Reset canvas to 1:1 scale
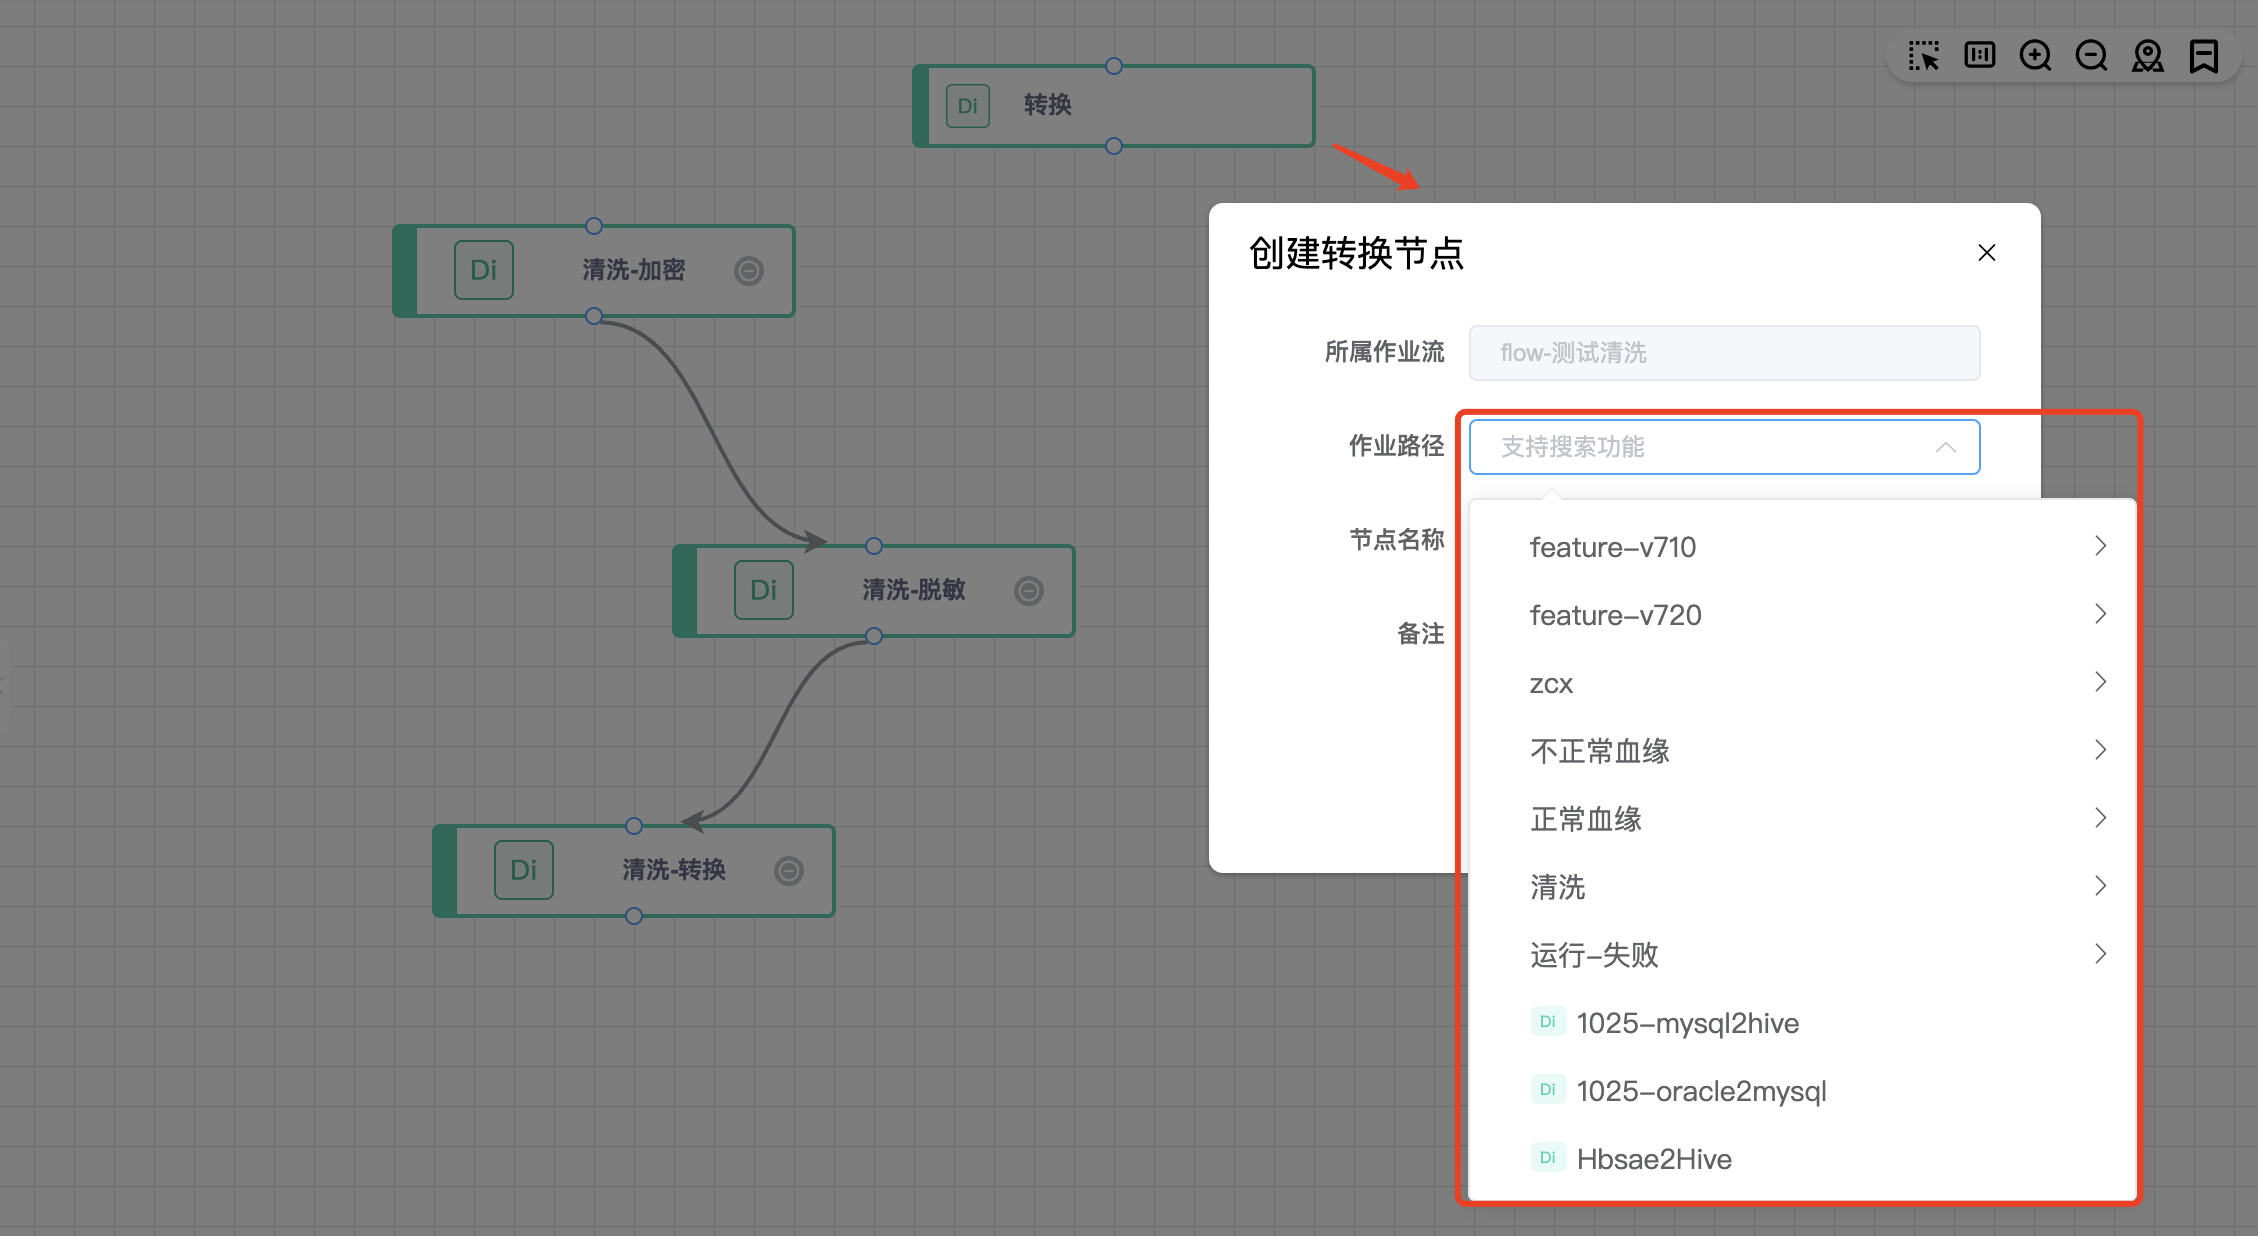Image resolution: width=2258 pixels, height=1236 pixels. pyautogui.click(x=1979, y=56)
